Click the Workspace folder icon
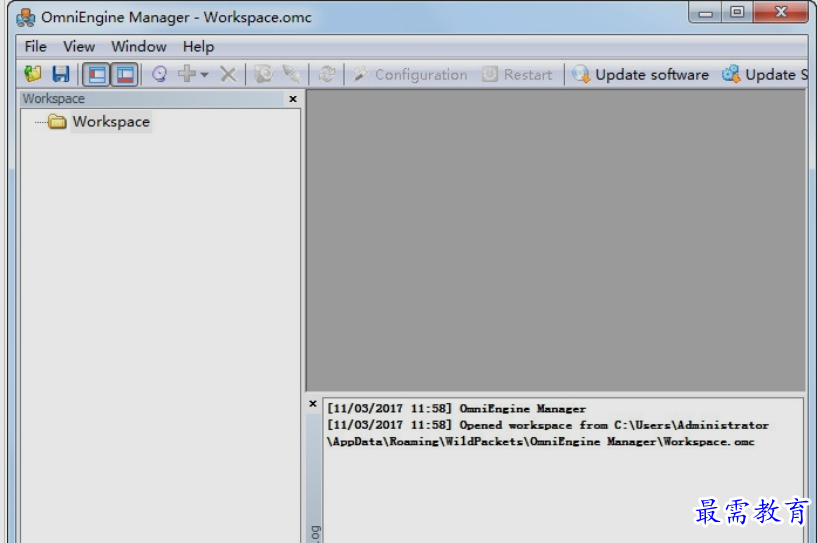Screen dimensions: 817x543 coord(57,121)
